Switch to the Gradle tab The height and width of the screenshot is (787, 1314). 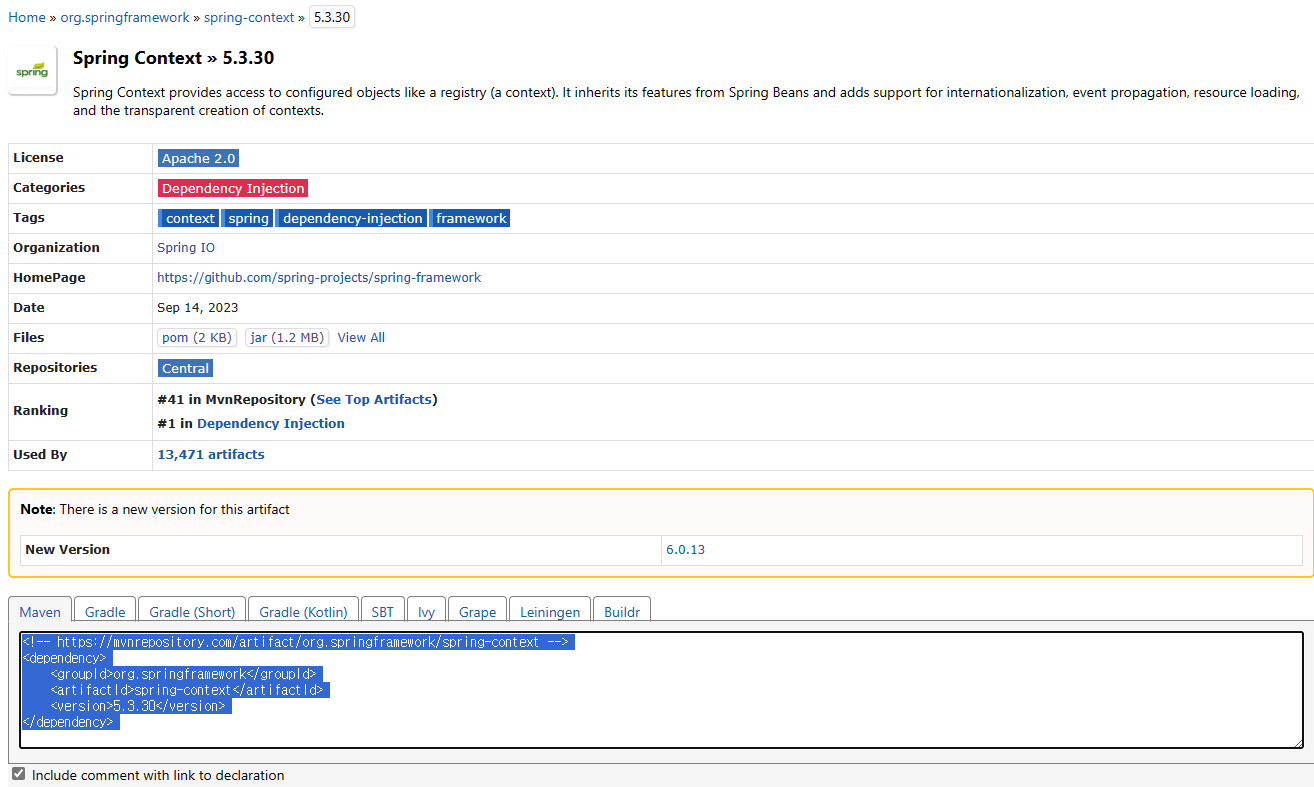coord(105,611)
